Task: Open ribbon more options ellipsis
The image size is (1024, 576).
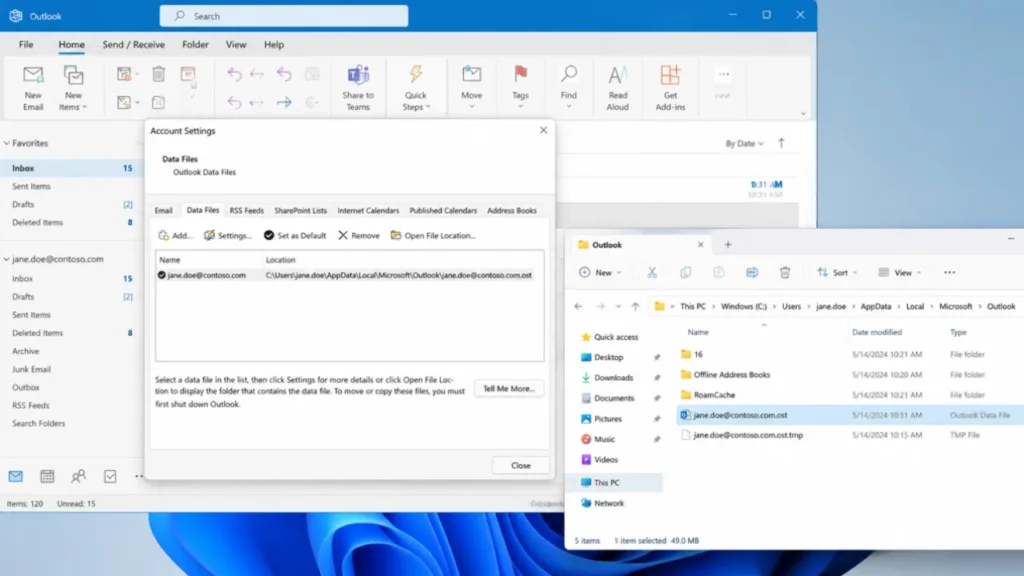Action: coord(724,74)
